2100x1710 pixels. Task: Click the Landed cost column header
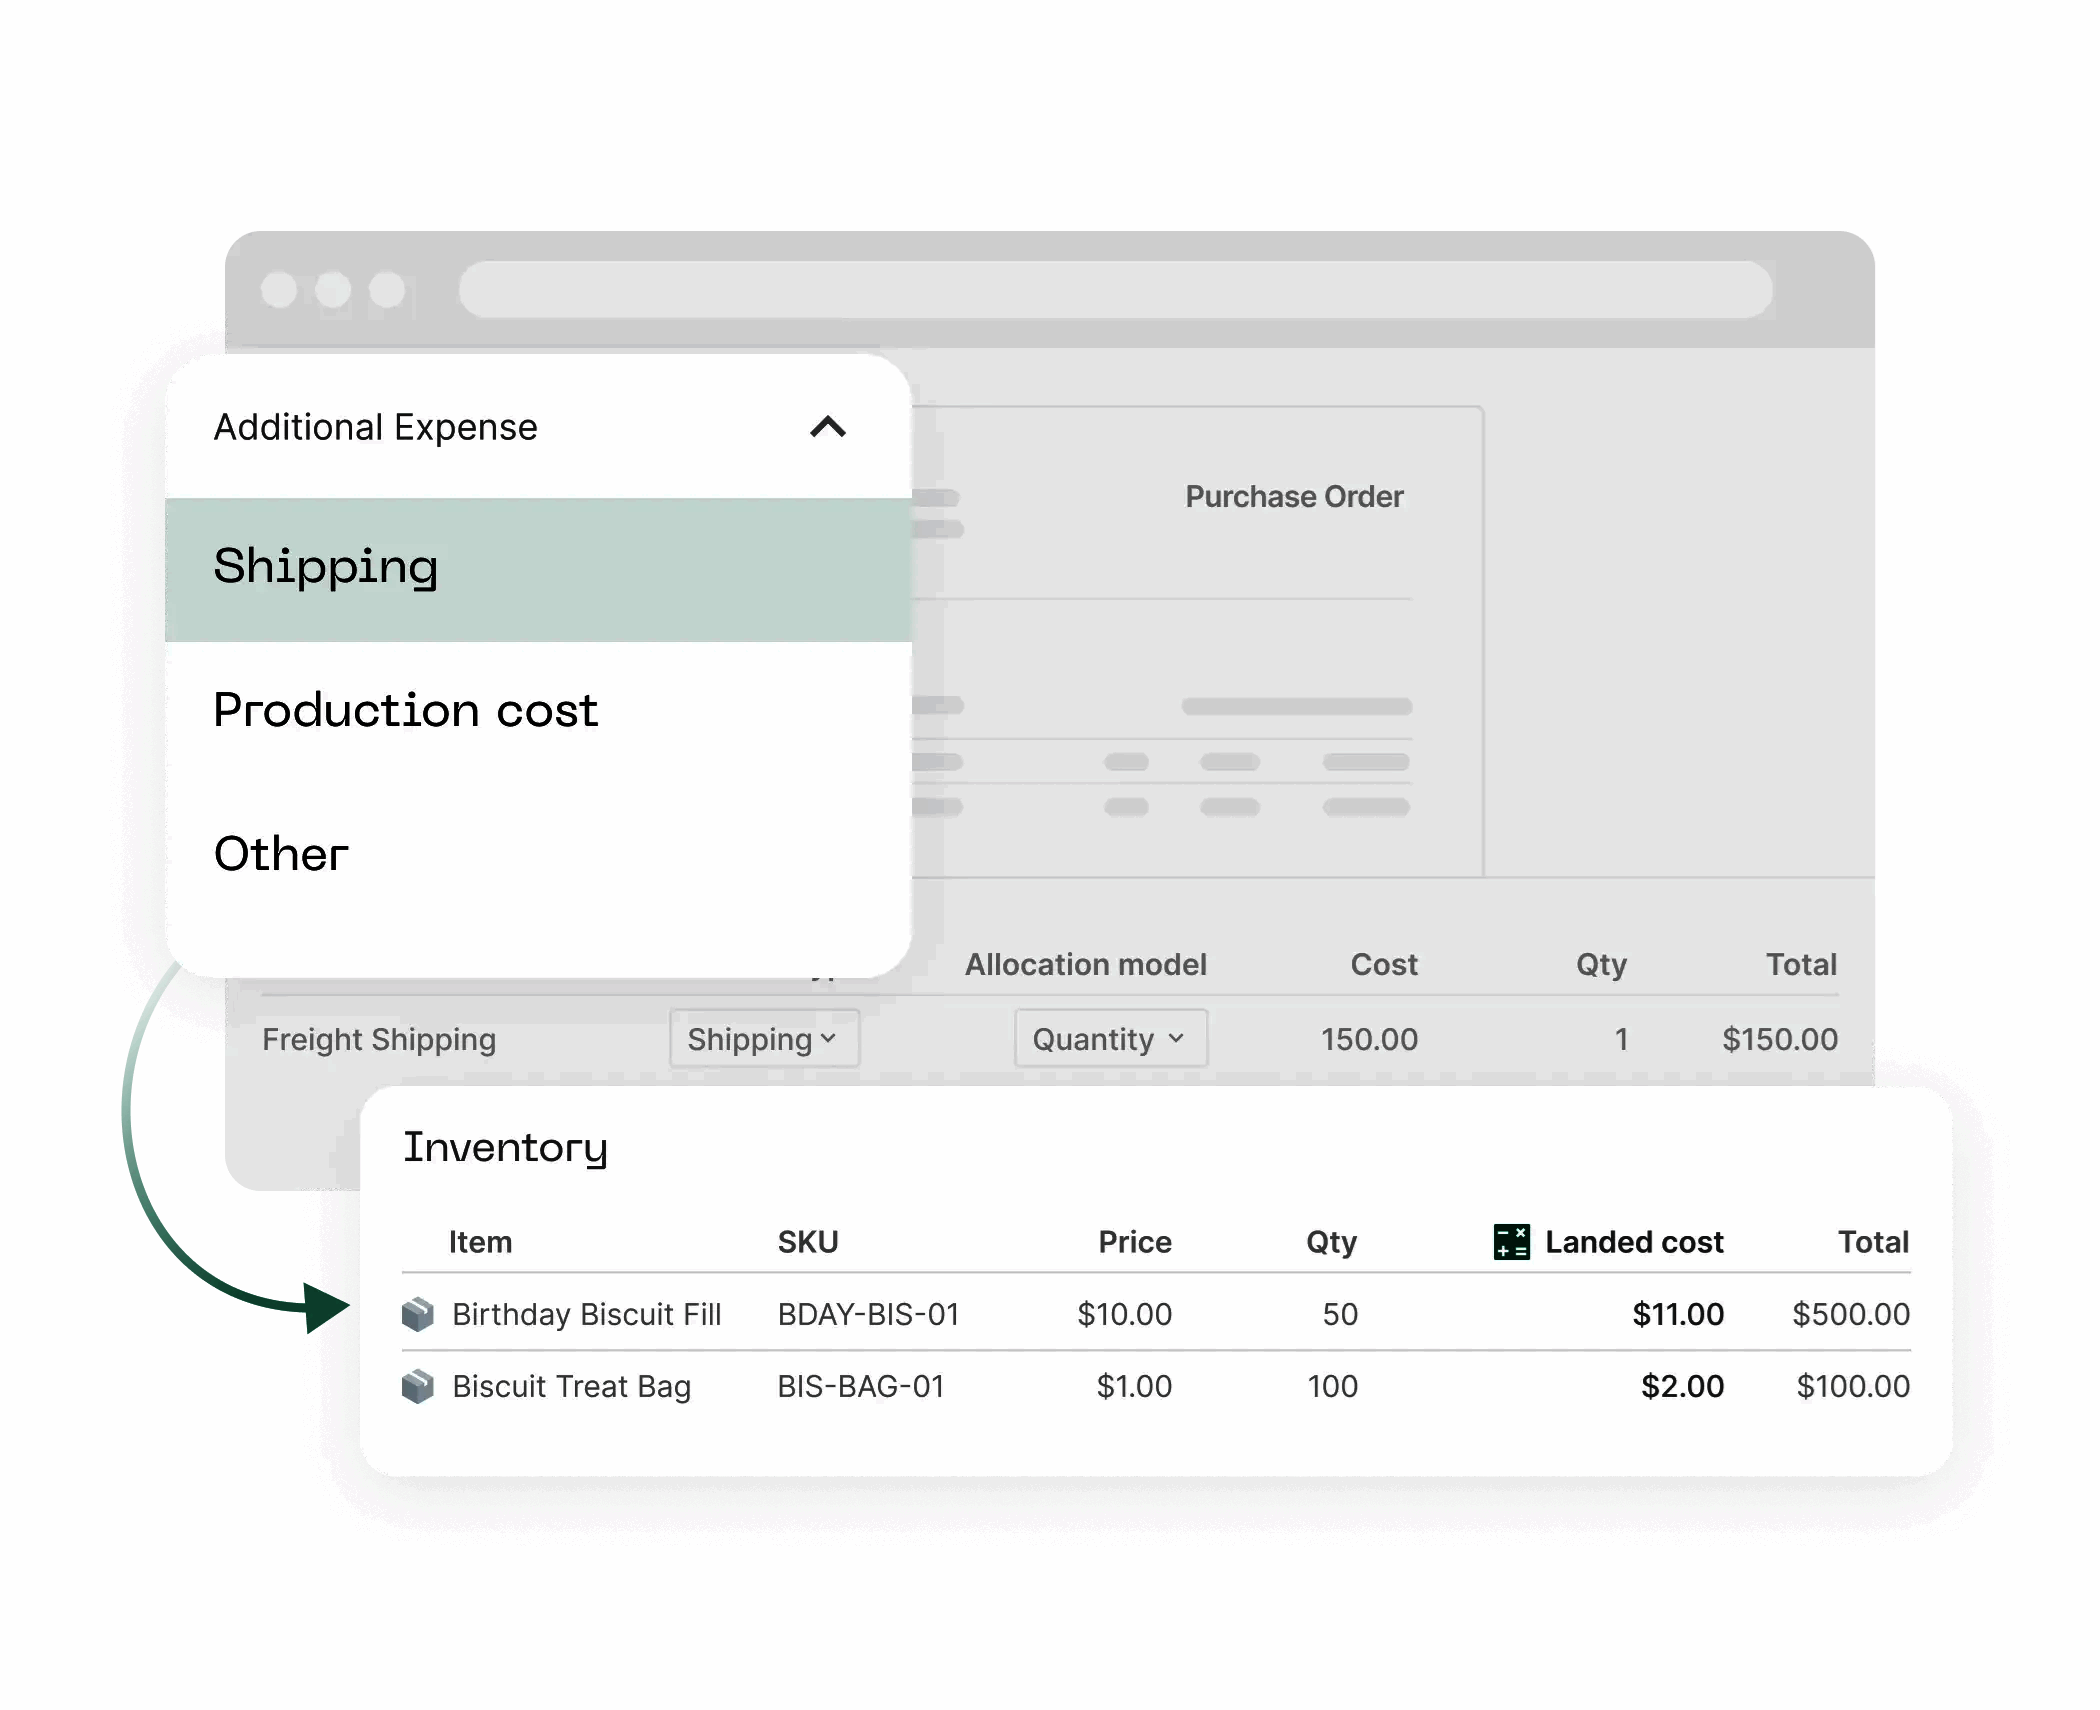(x=1633, y=1242)
